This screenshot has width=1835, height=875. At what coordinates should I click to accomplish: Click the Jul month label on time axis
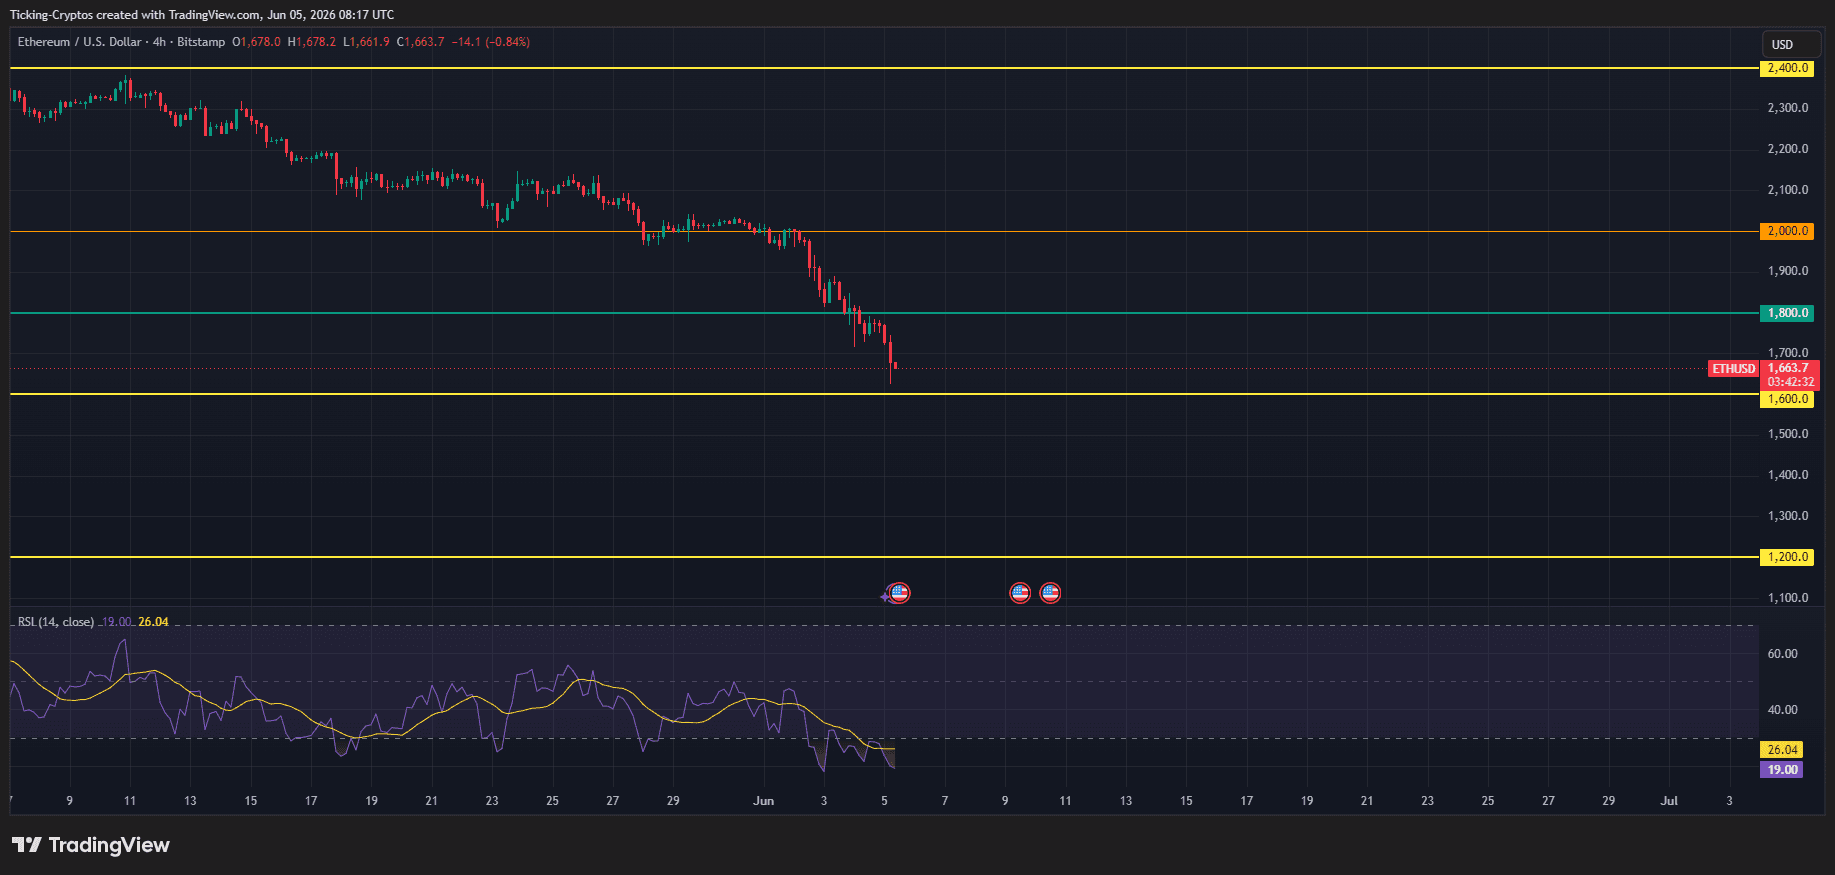pyautogui.click(x=1669, y=801)
